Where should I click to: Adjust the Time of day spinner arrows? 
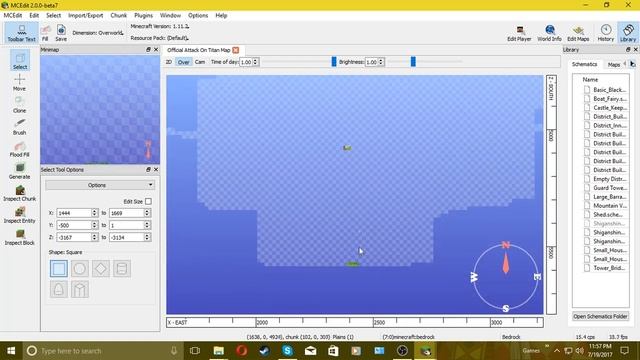point(256,62)
